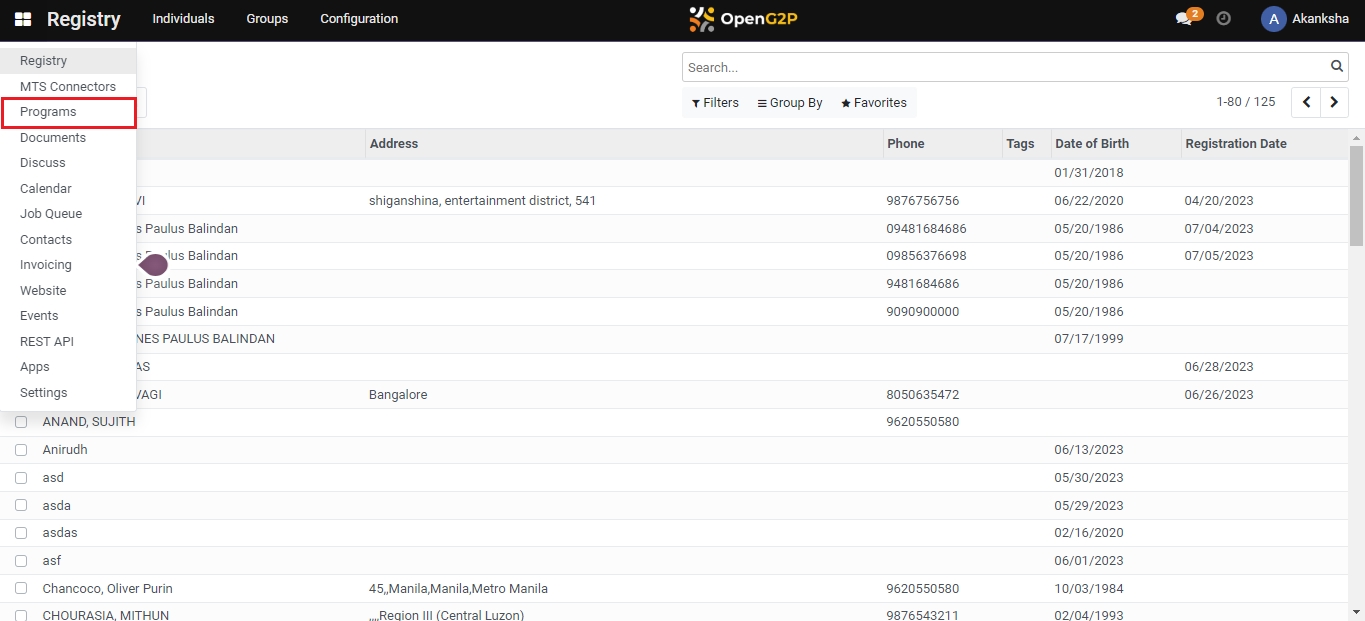Screen dimensions: 1365x621
Task: Open the Configuration top menu
Action: tap(359, 19)
